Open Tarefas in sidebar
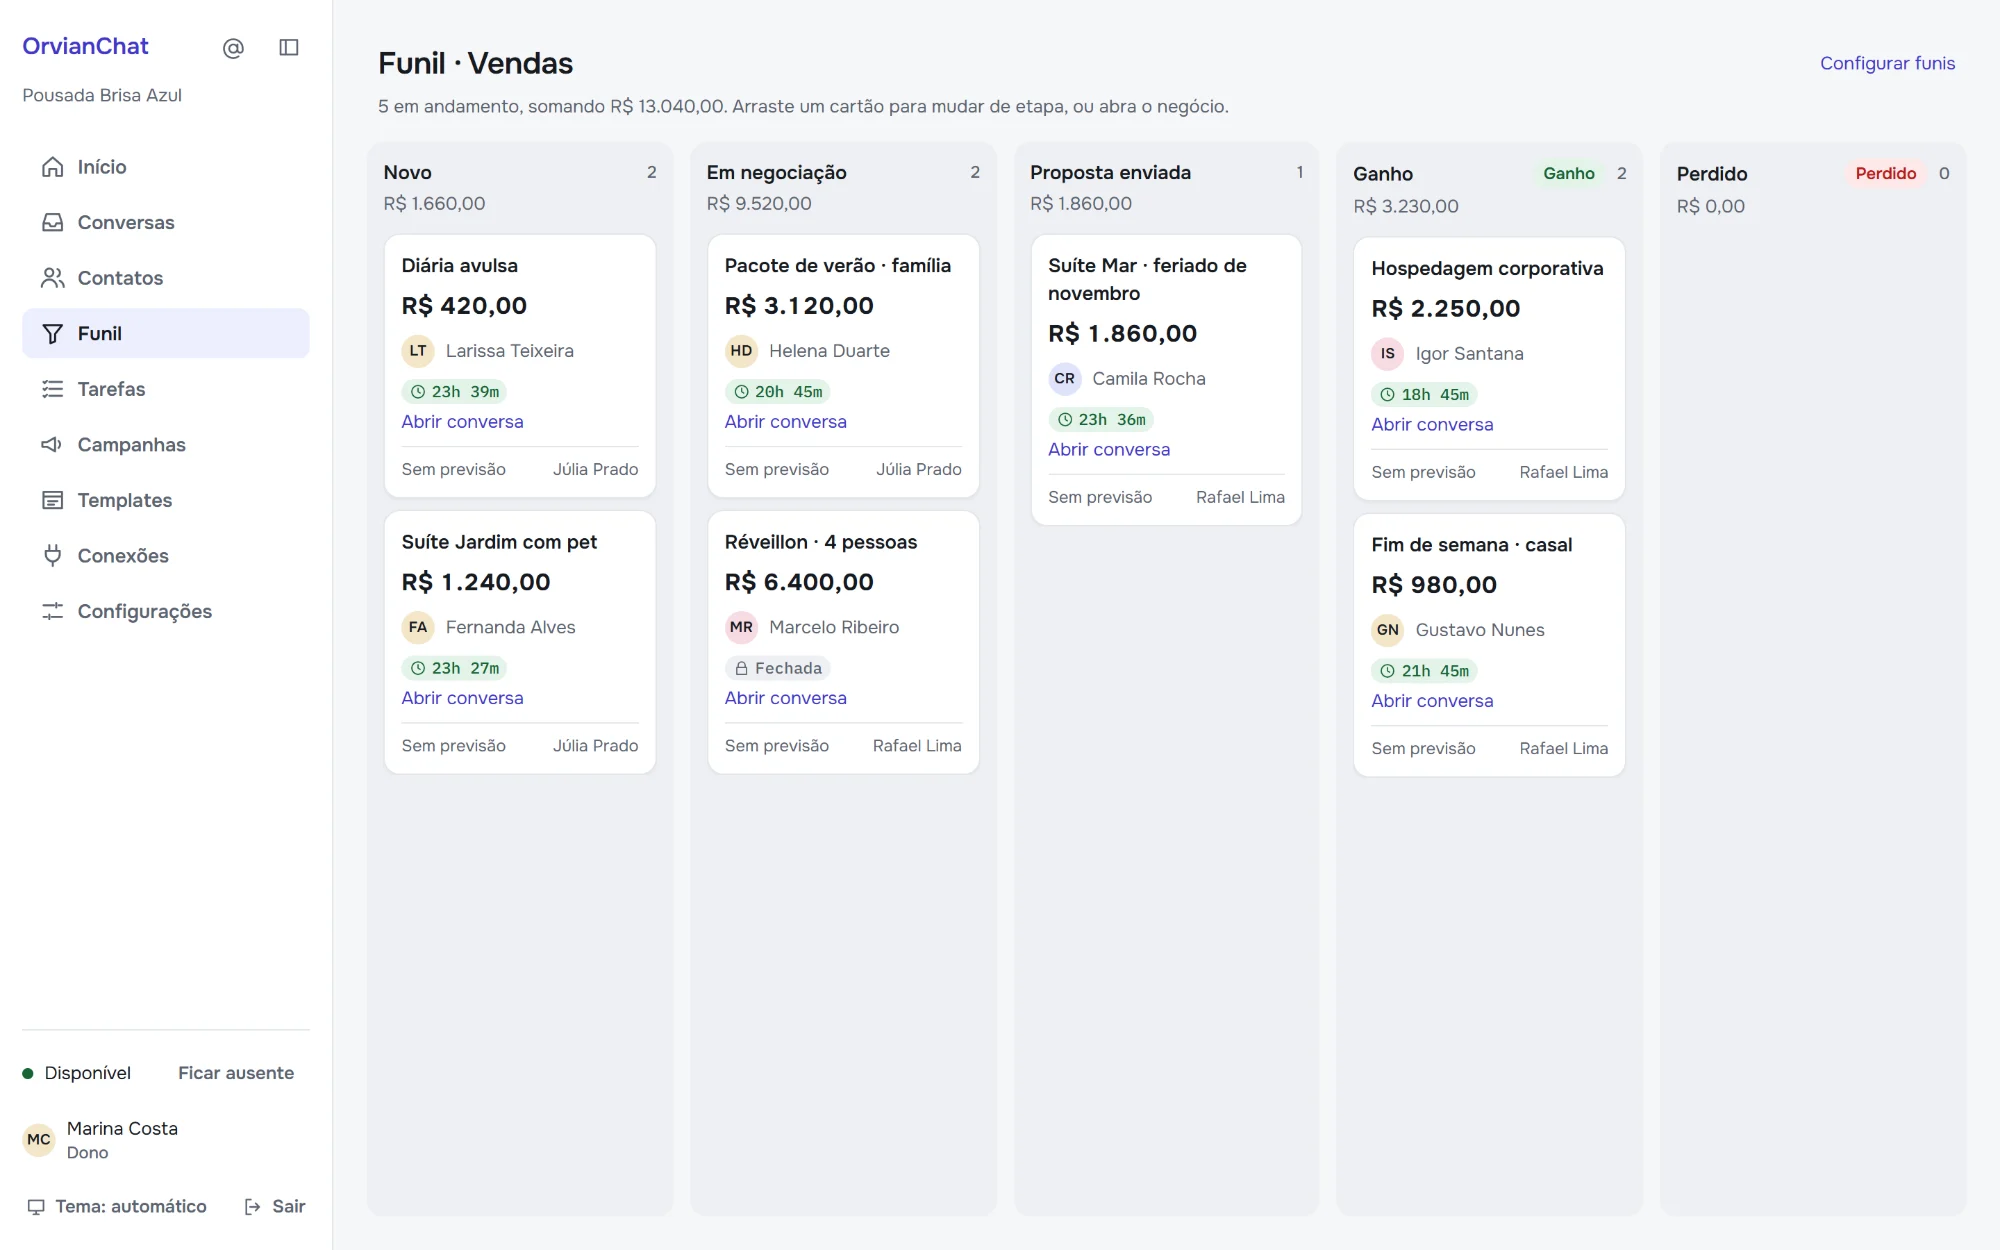 (166, 389)
